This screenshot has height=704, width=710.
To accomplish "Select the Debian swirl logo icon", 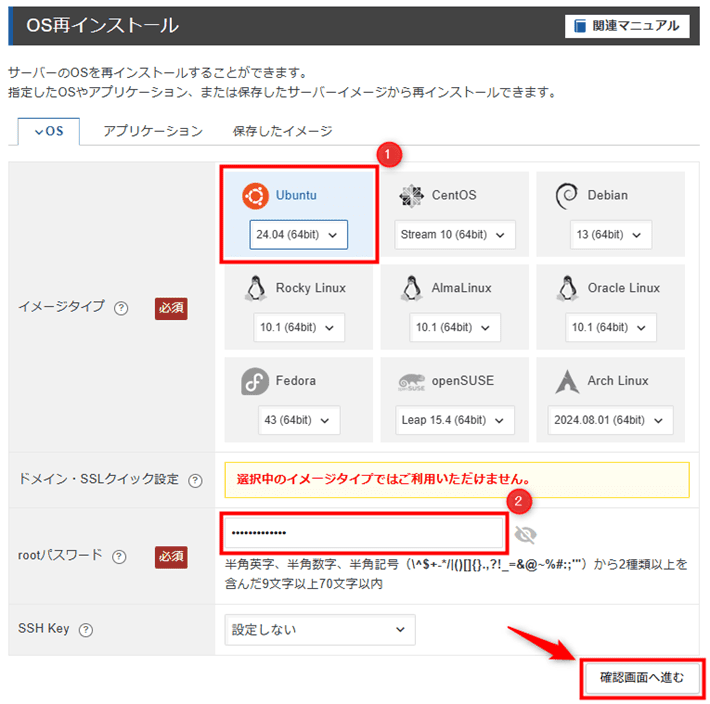I will click(x=566, y=196).
